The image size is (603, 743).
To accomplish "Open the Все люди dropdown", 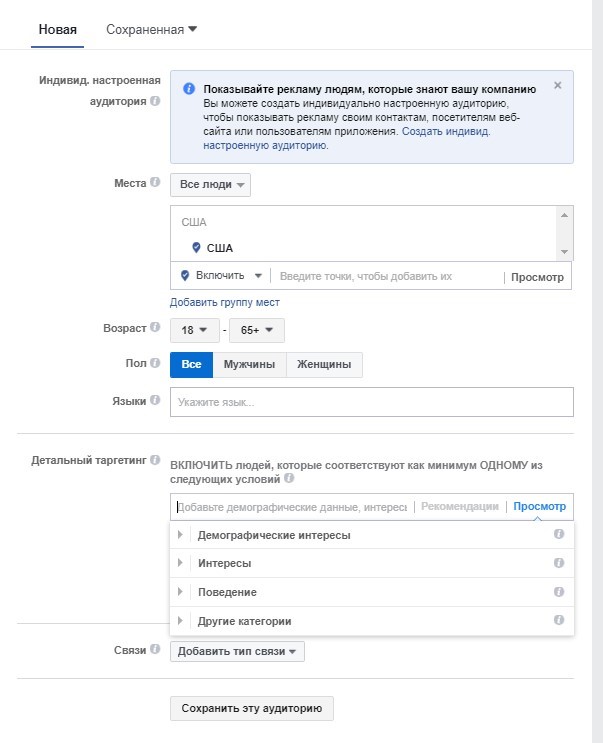I will point(210,185).
